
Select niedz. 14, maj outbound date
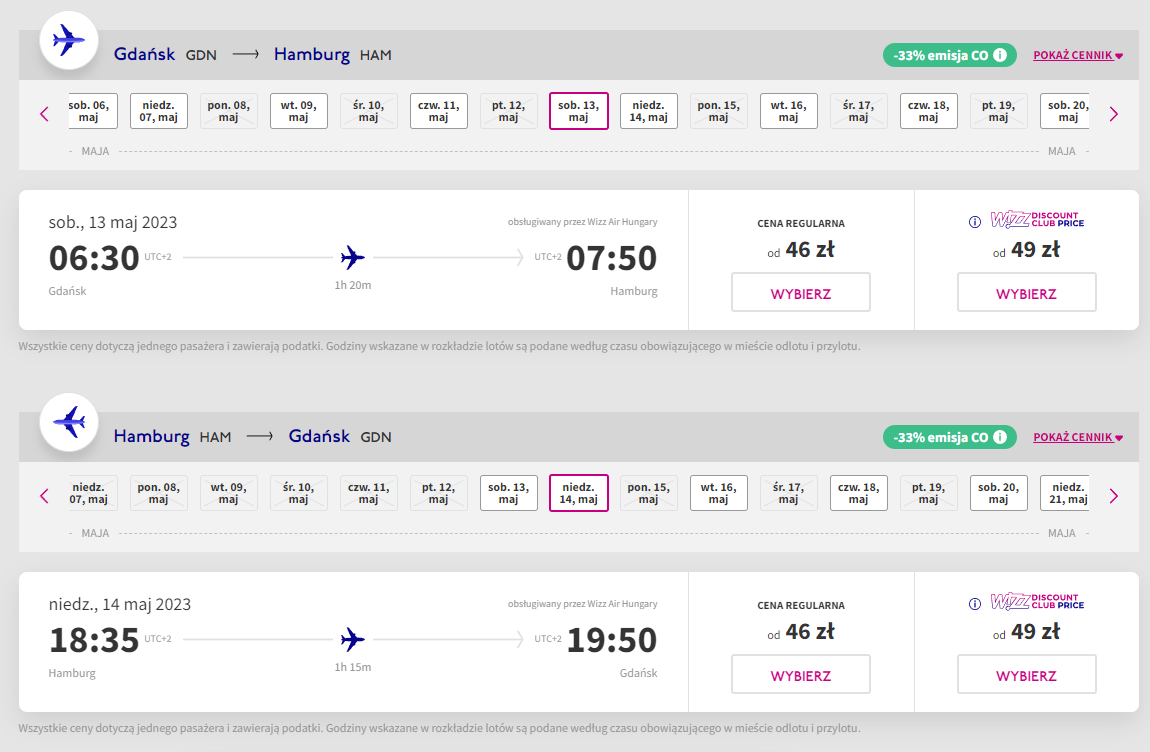[x=648, y=111]
